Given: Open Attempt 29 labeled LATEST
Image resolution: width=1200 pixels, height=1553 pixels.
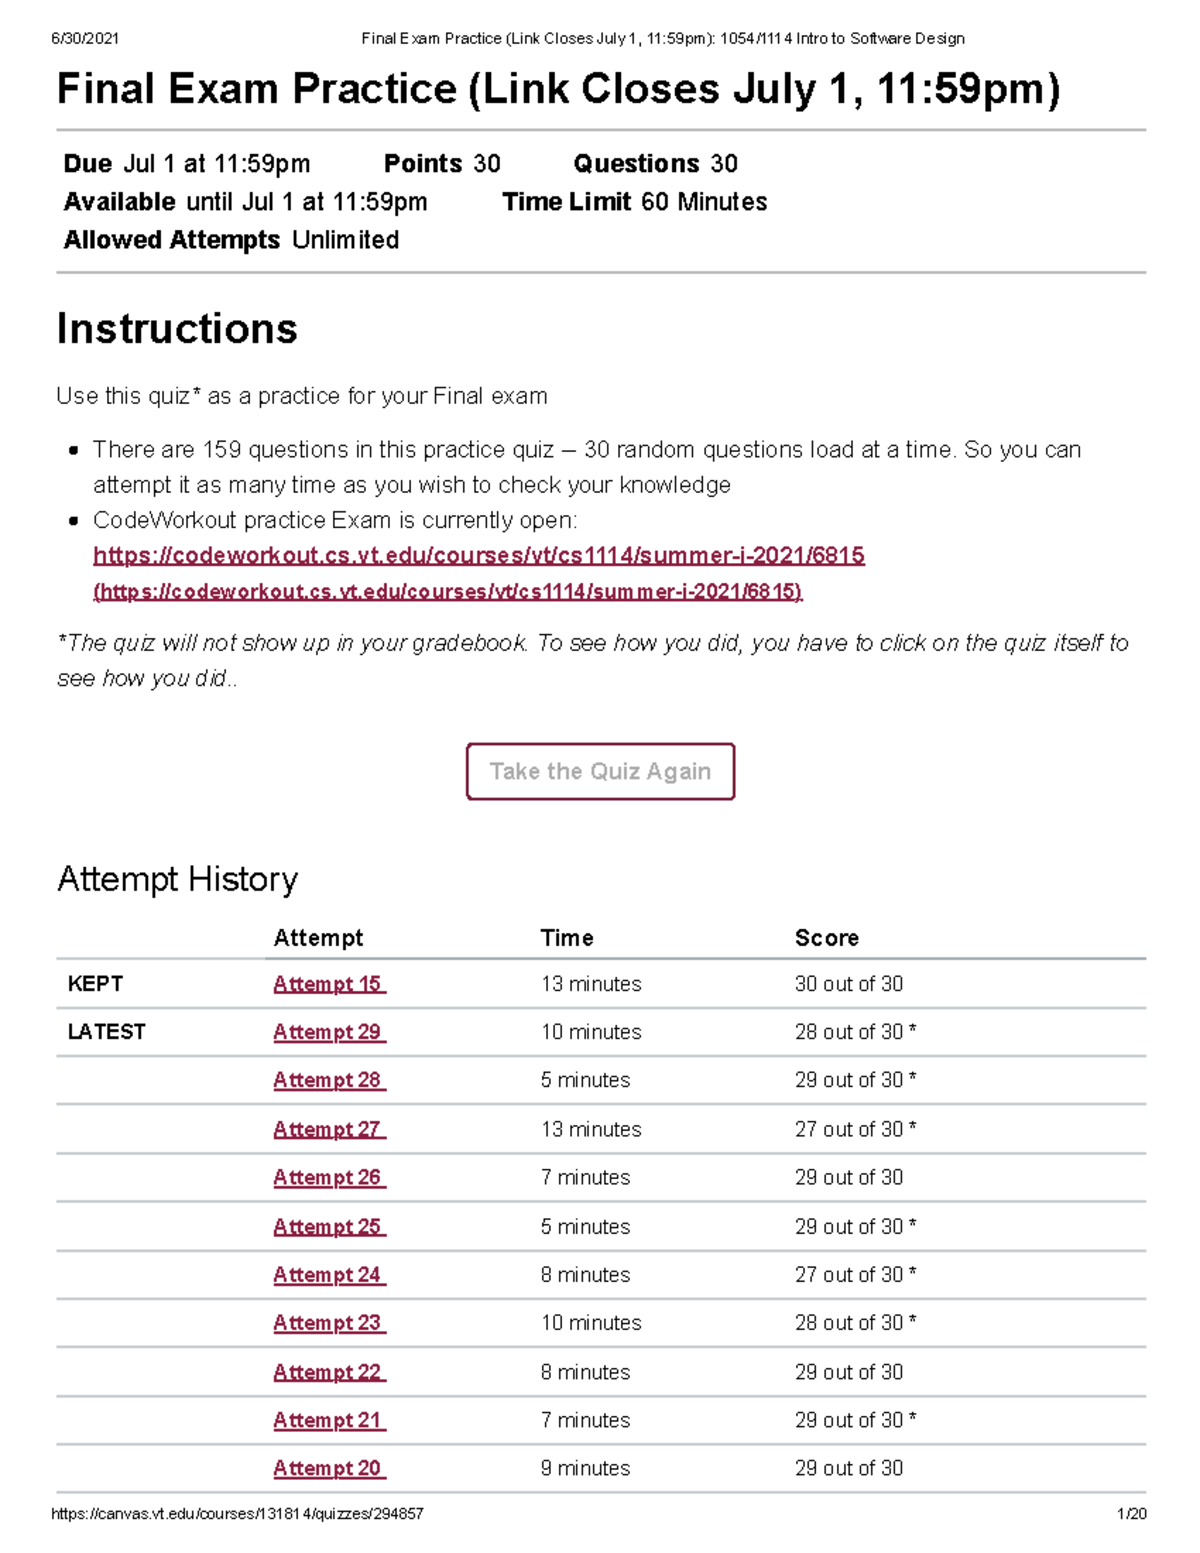Looking at the screenshot, I should [327, 1032].
